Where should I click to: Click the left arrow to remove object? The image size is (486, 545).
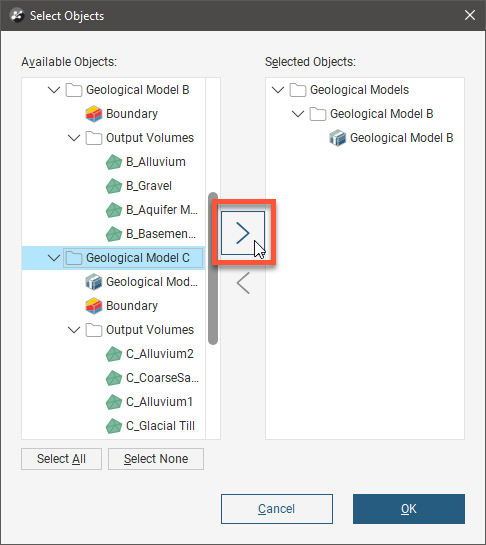pos(243,283)
